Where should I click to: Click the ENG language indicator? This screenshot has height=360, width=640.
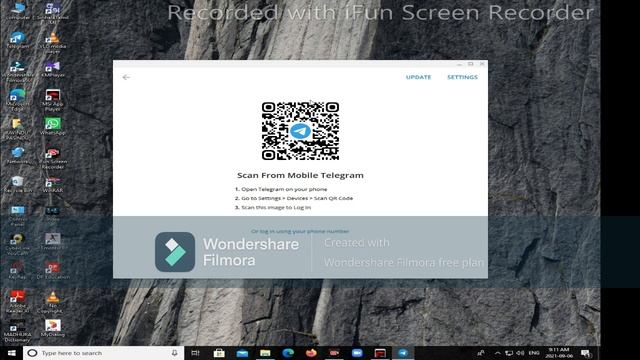coord(534,353)
